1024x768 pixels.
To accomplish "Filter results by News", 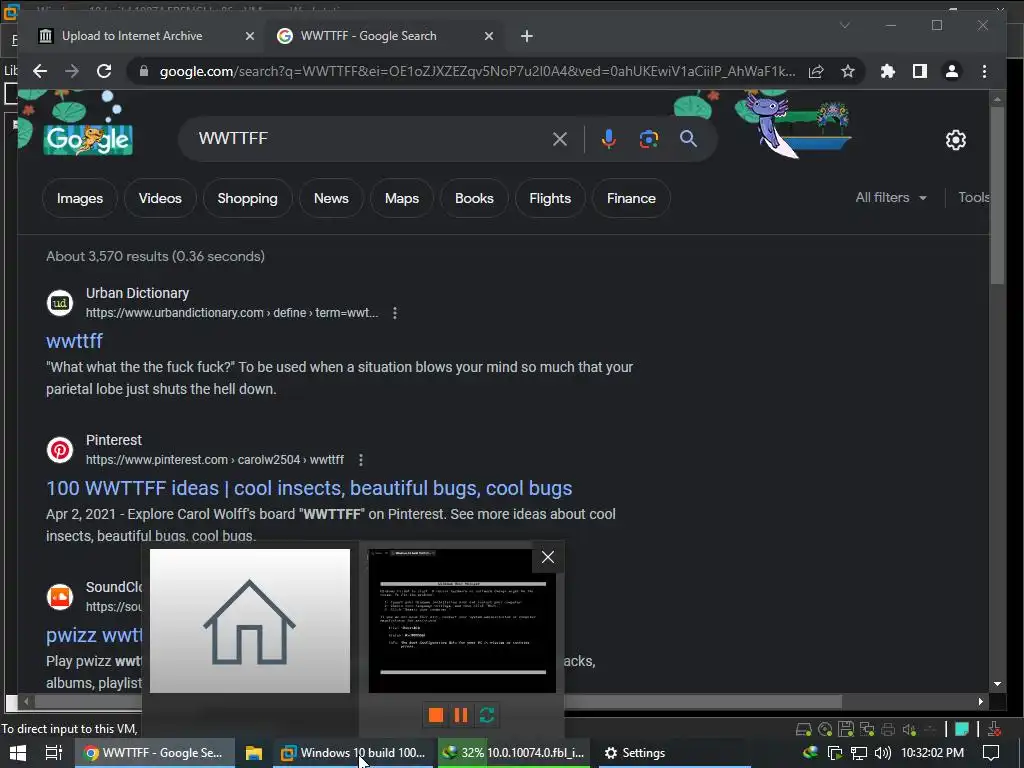I will click(331, 199).
